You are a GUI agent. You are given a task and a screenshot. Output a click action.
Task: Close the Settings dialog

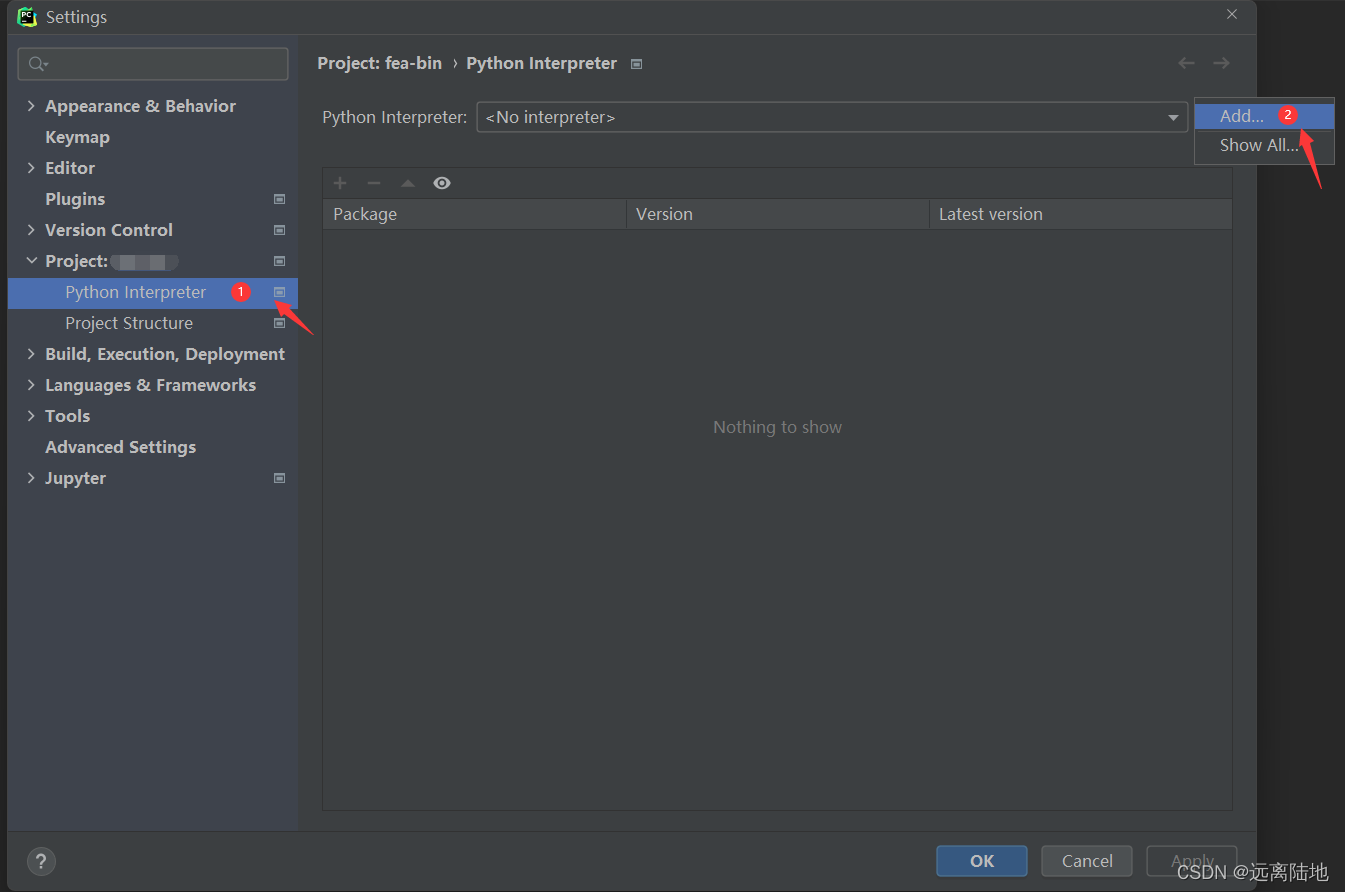click(x=1232, y=14)
